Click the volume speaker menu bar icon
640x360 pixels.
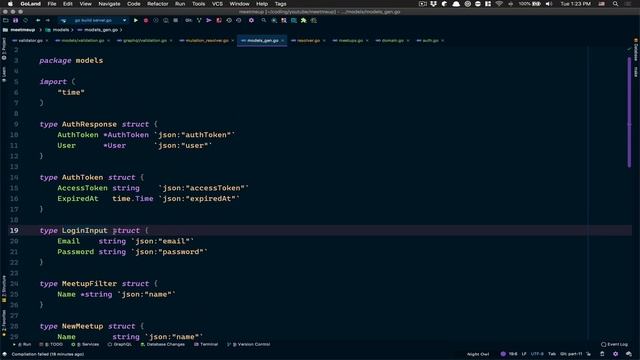click(x=549, y=4)
